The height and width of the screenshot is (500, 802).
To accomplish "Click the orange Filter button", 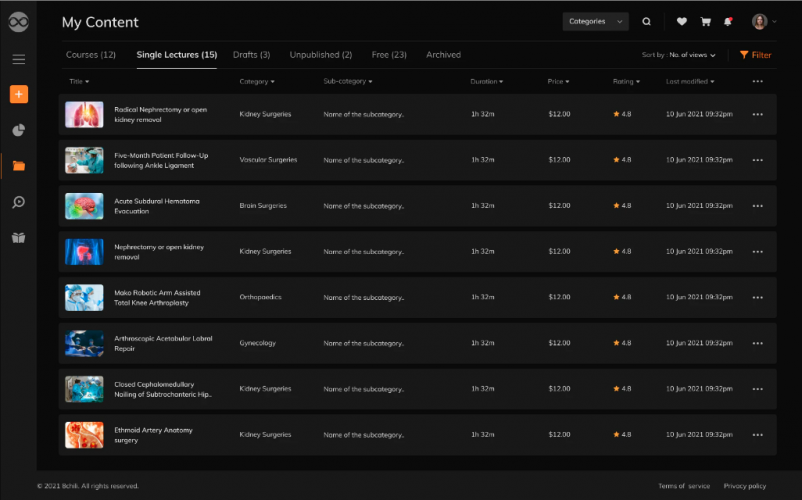I will 755,55.
